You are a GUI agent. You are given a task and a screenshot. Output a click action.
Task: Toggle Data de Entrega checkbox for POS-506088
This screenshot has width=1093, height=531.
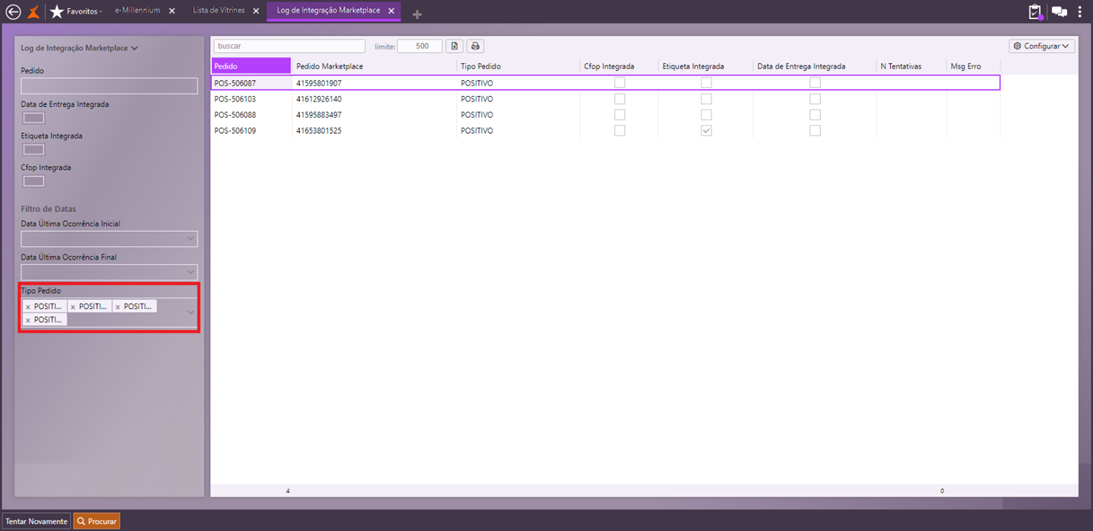tap(815, 114)
